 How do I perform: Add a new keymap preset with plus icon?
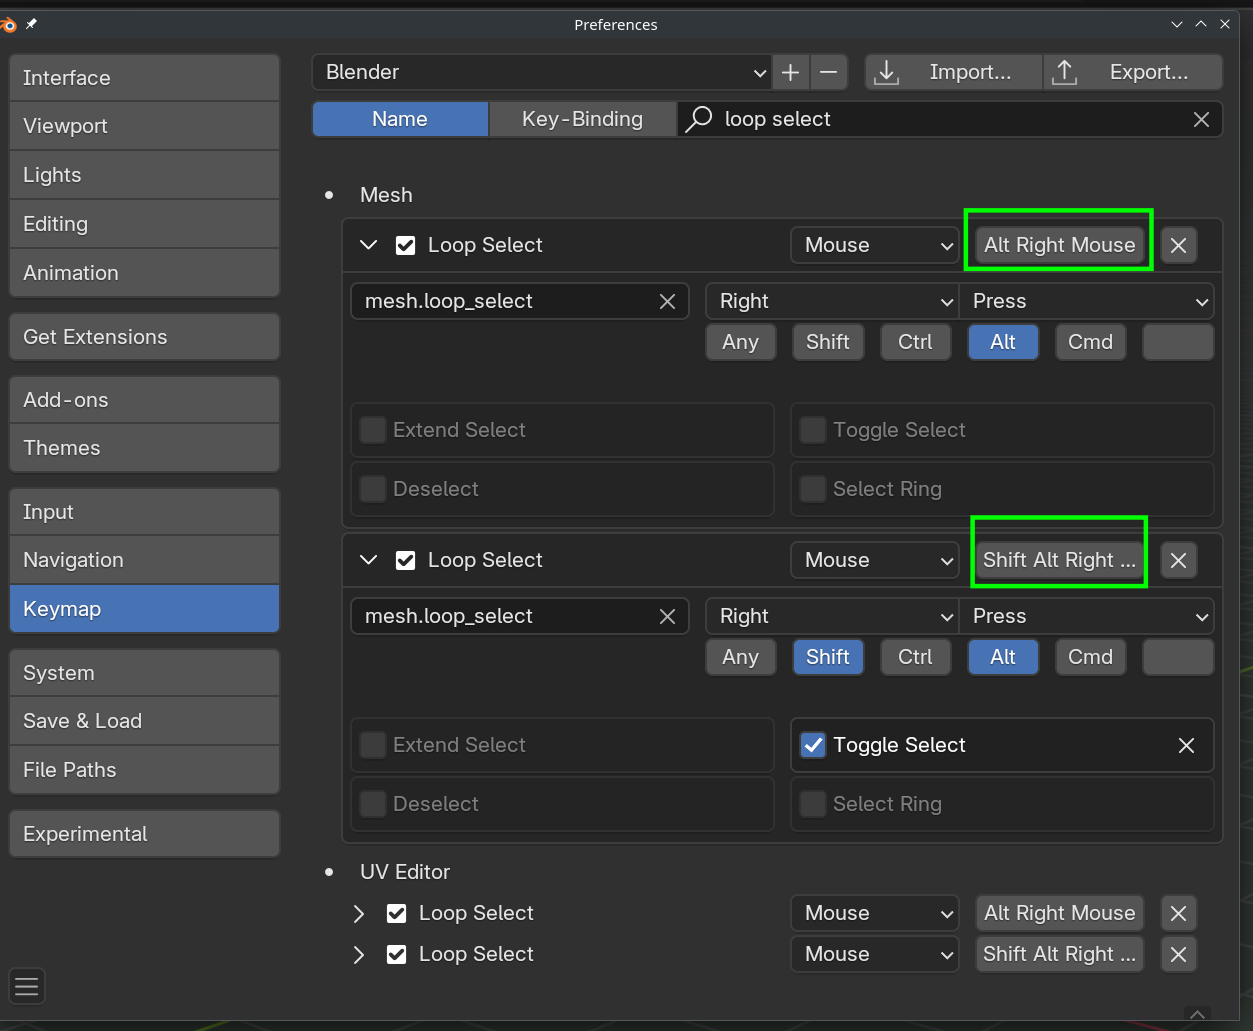coord(790,72)
